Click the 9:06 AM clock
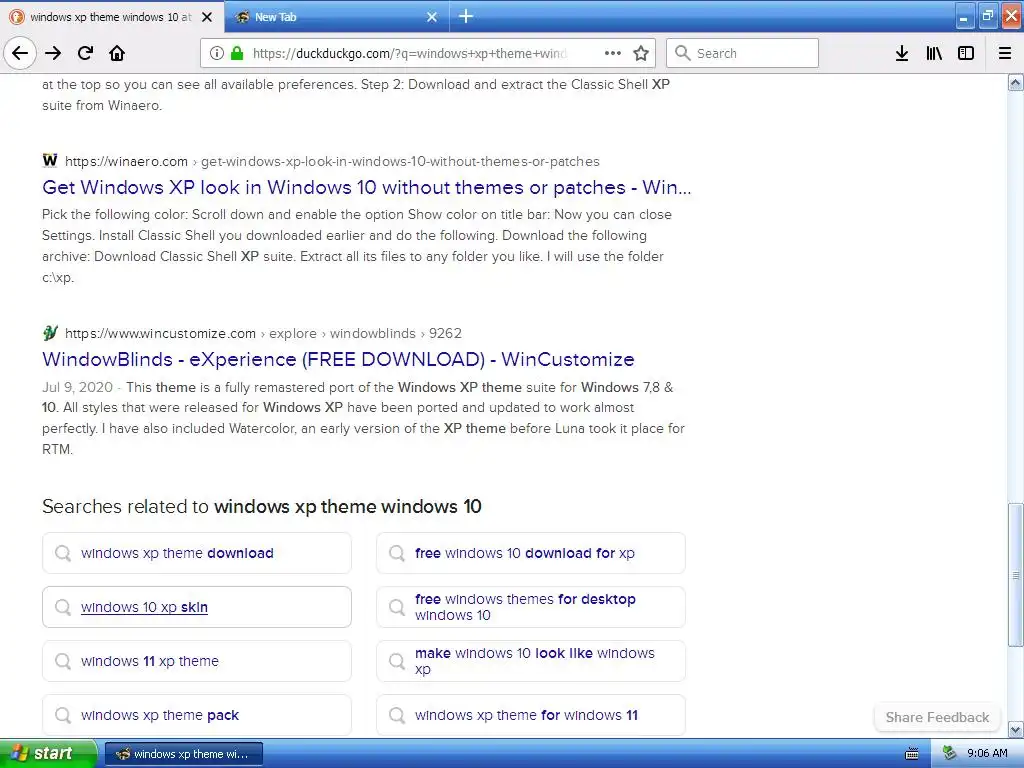This screenshot has width=1024, height=768. 987,754
